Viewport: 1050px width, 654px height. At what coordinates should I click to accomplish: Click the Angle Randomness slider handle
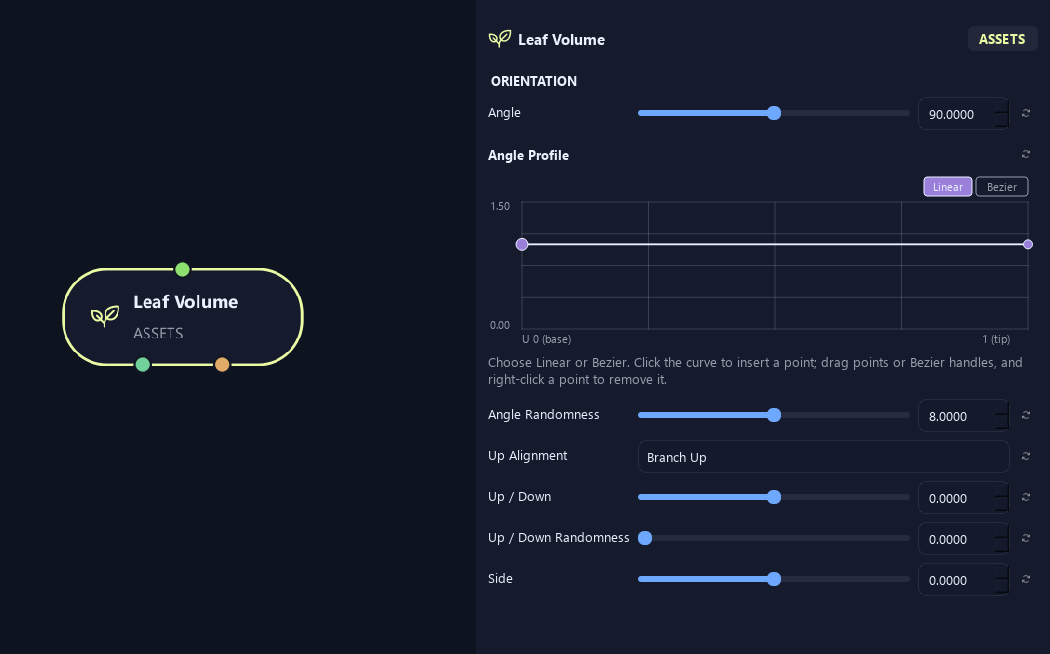774,415
